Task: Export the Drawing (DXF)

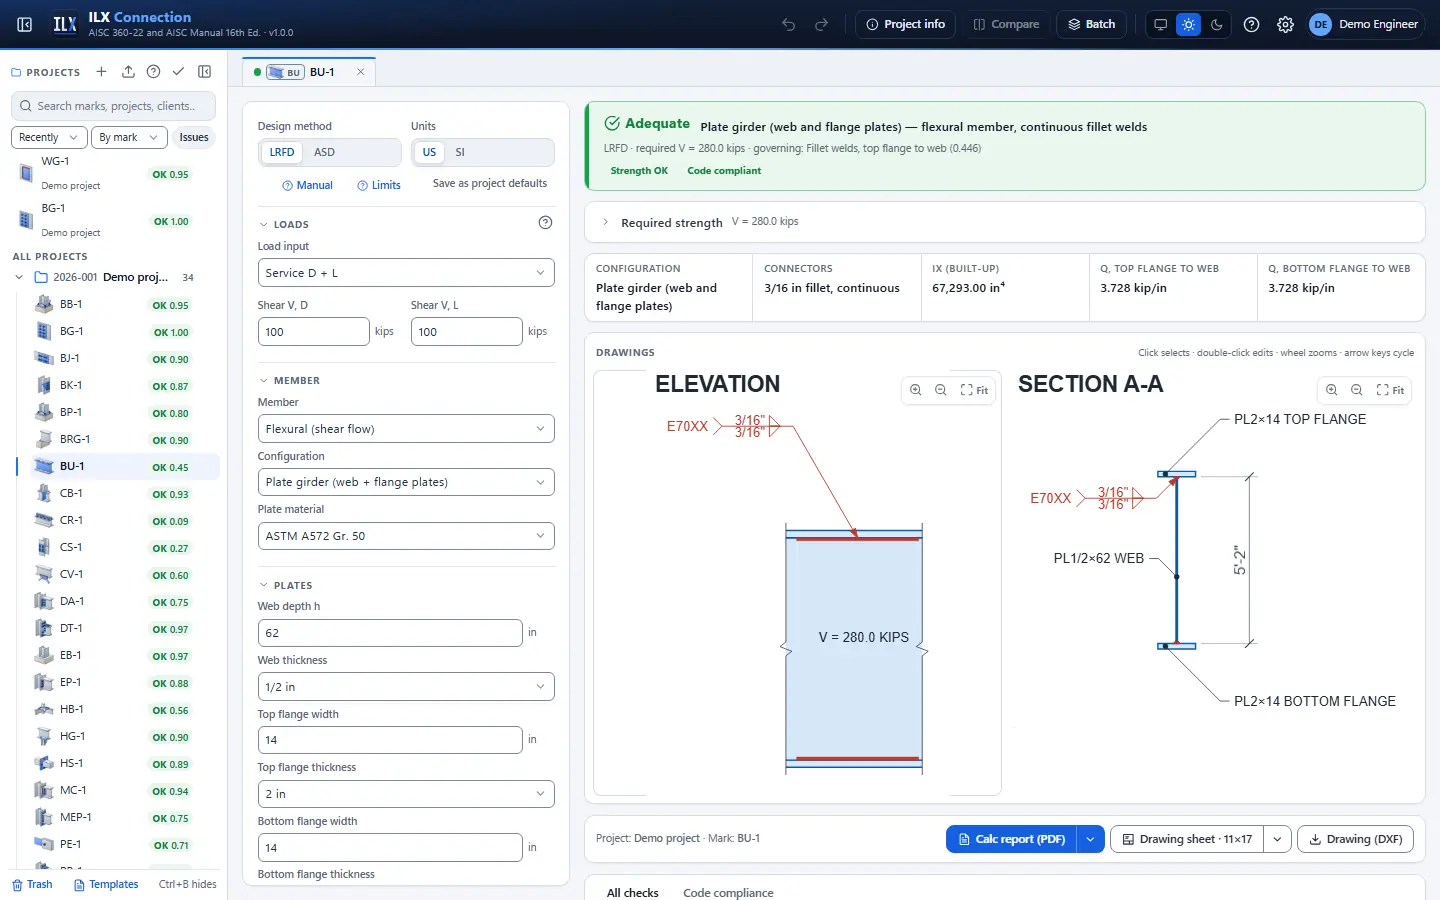Action: click(1355, 839)
